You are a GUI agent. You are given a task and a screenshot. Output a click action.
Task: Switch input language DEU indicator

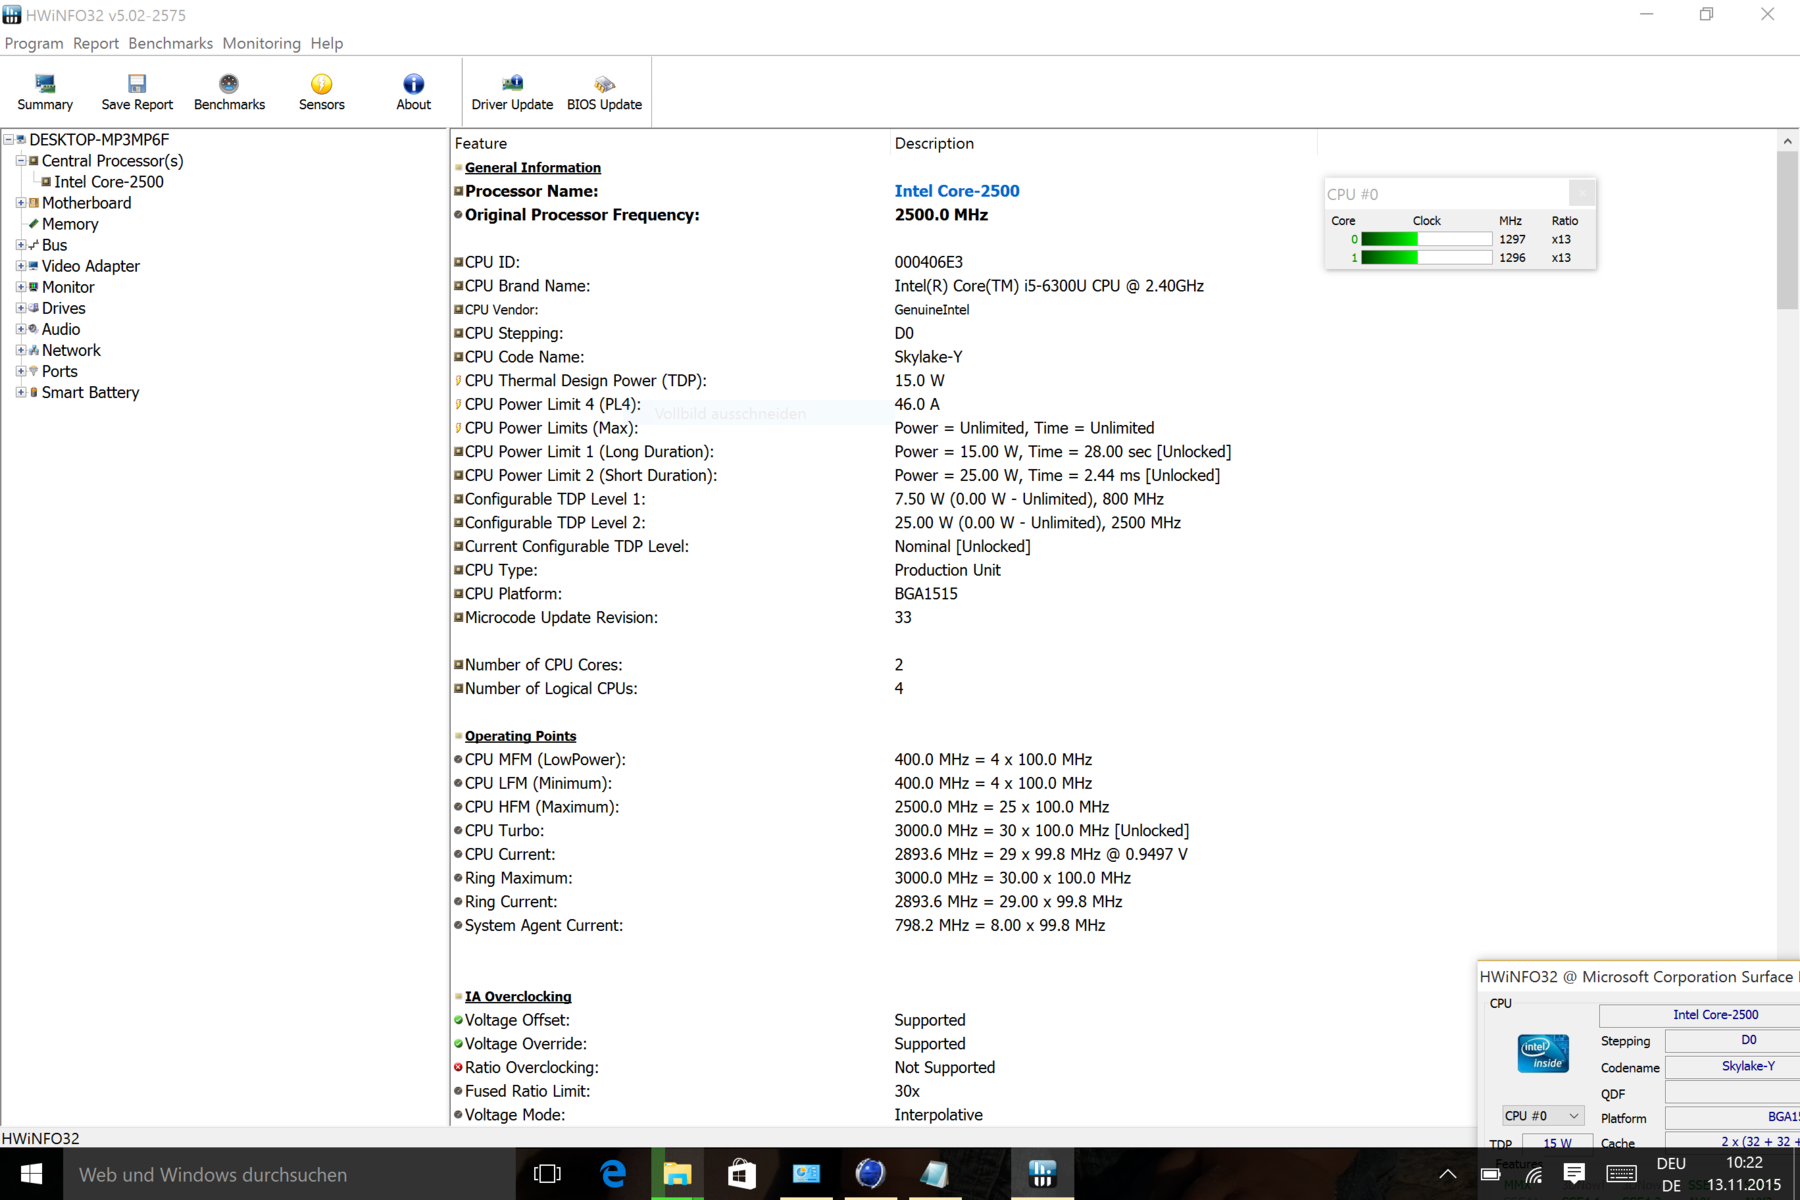1671,1174
